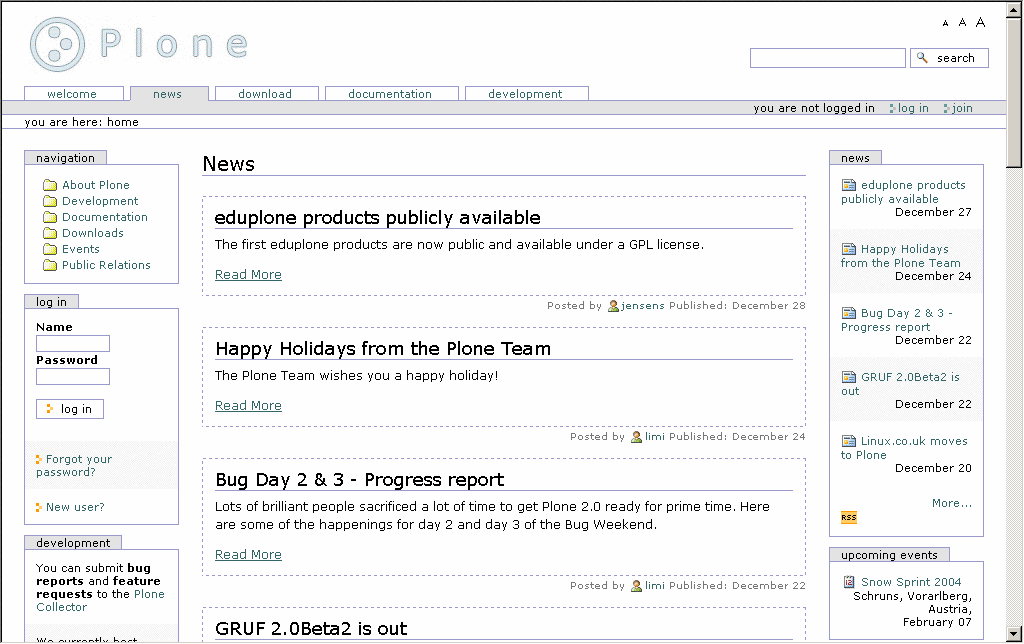Viewport: 1024px width, 644px height.
Task: Click the join link in the top bar
Action: tap(962, 108)
